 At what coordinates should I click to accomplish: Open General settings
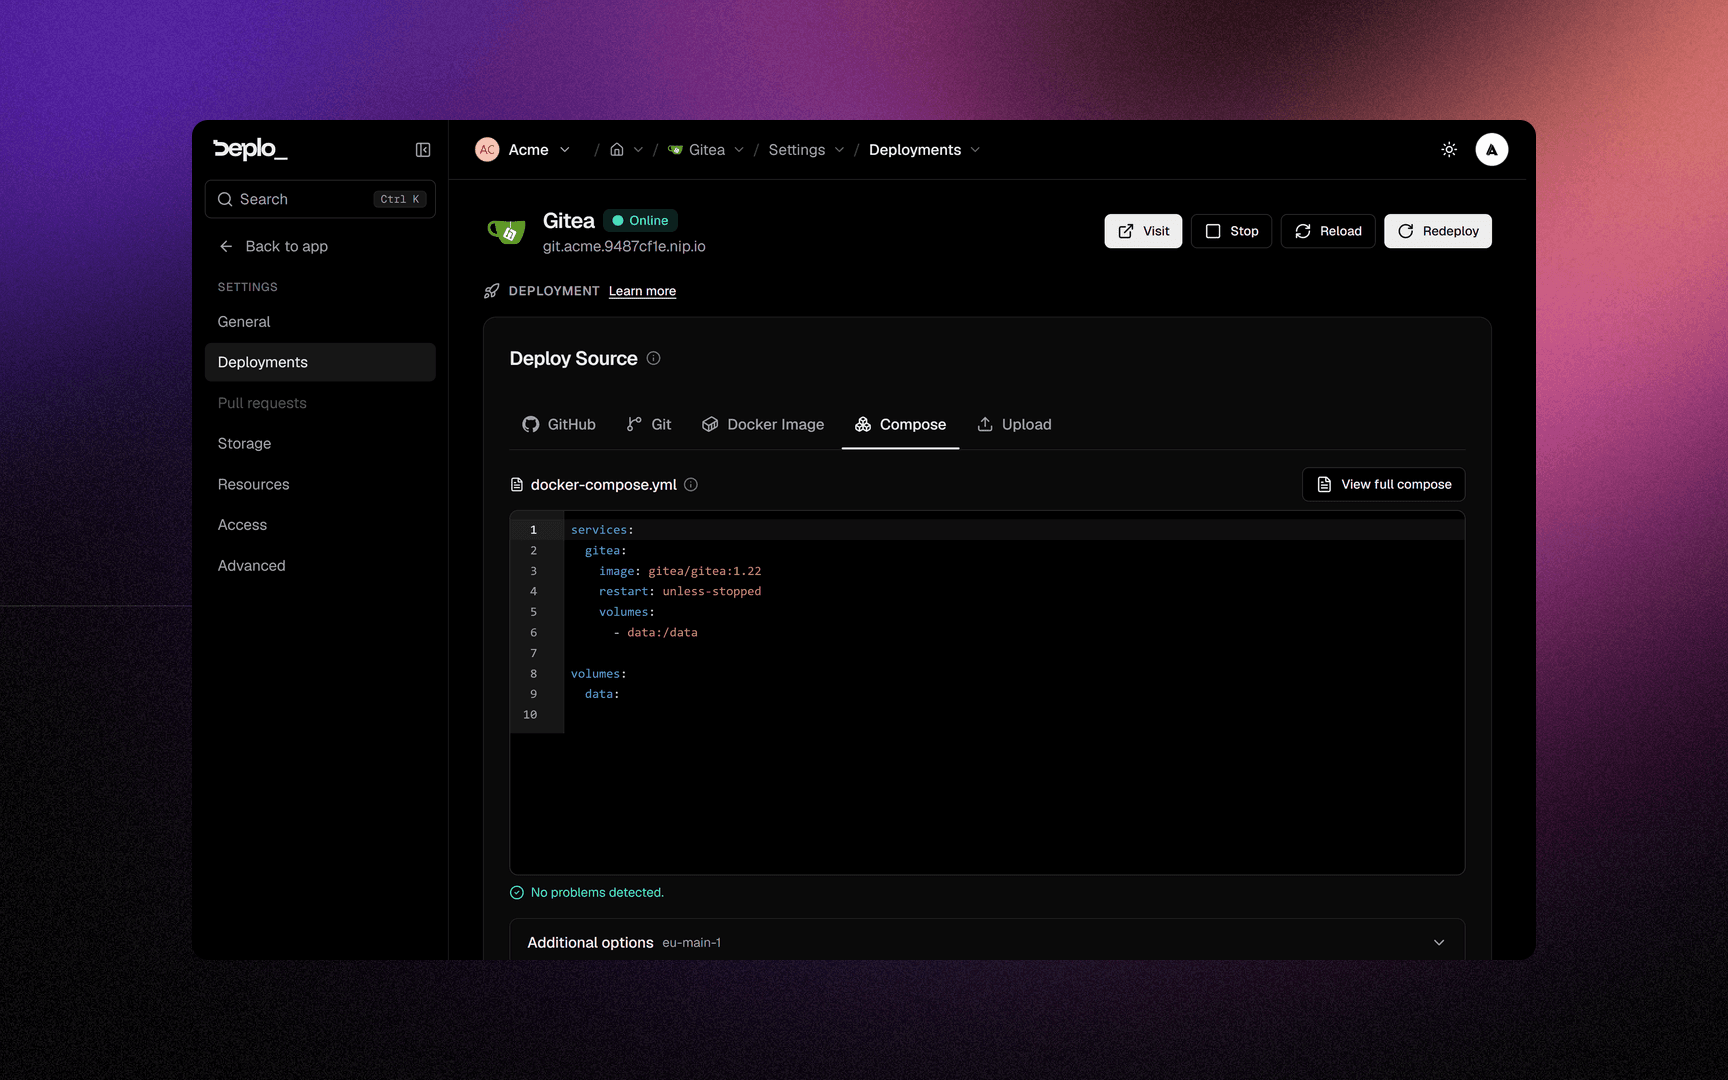pyautogui.click(x=320, y=322)
